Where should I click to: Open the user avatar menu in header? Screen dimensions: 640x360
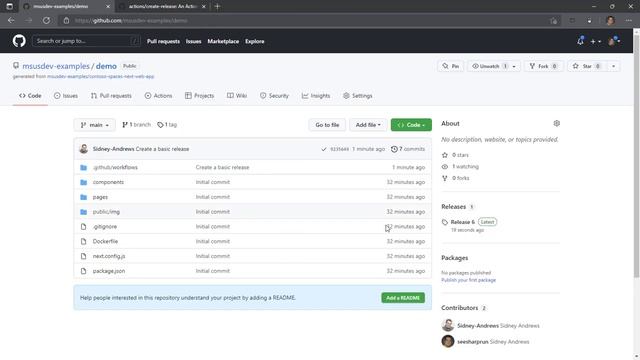click(614, 41)
